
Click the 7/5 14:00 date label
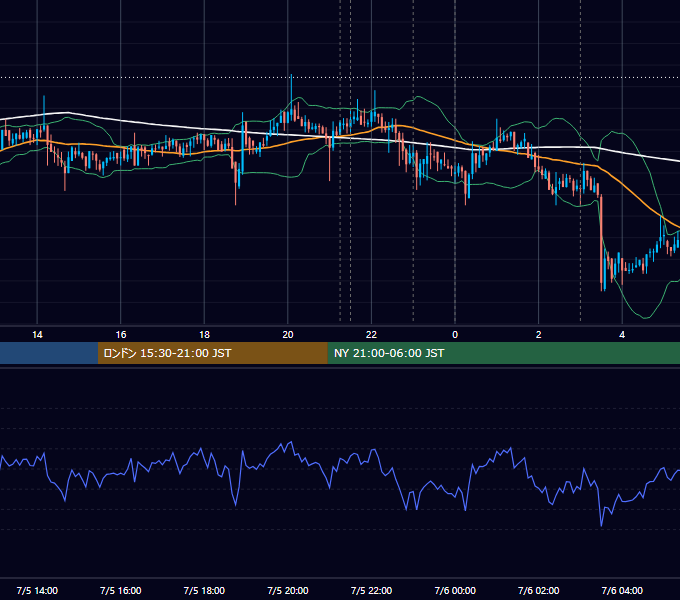click(37, 590)
